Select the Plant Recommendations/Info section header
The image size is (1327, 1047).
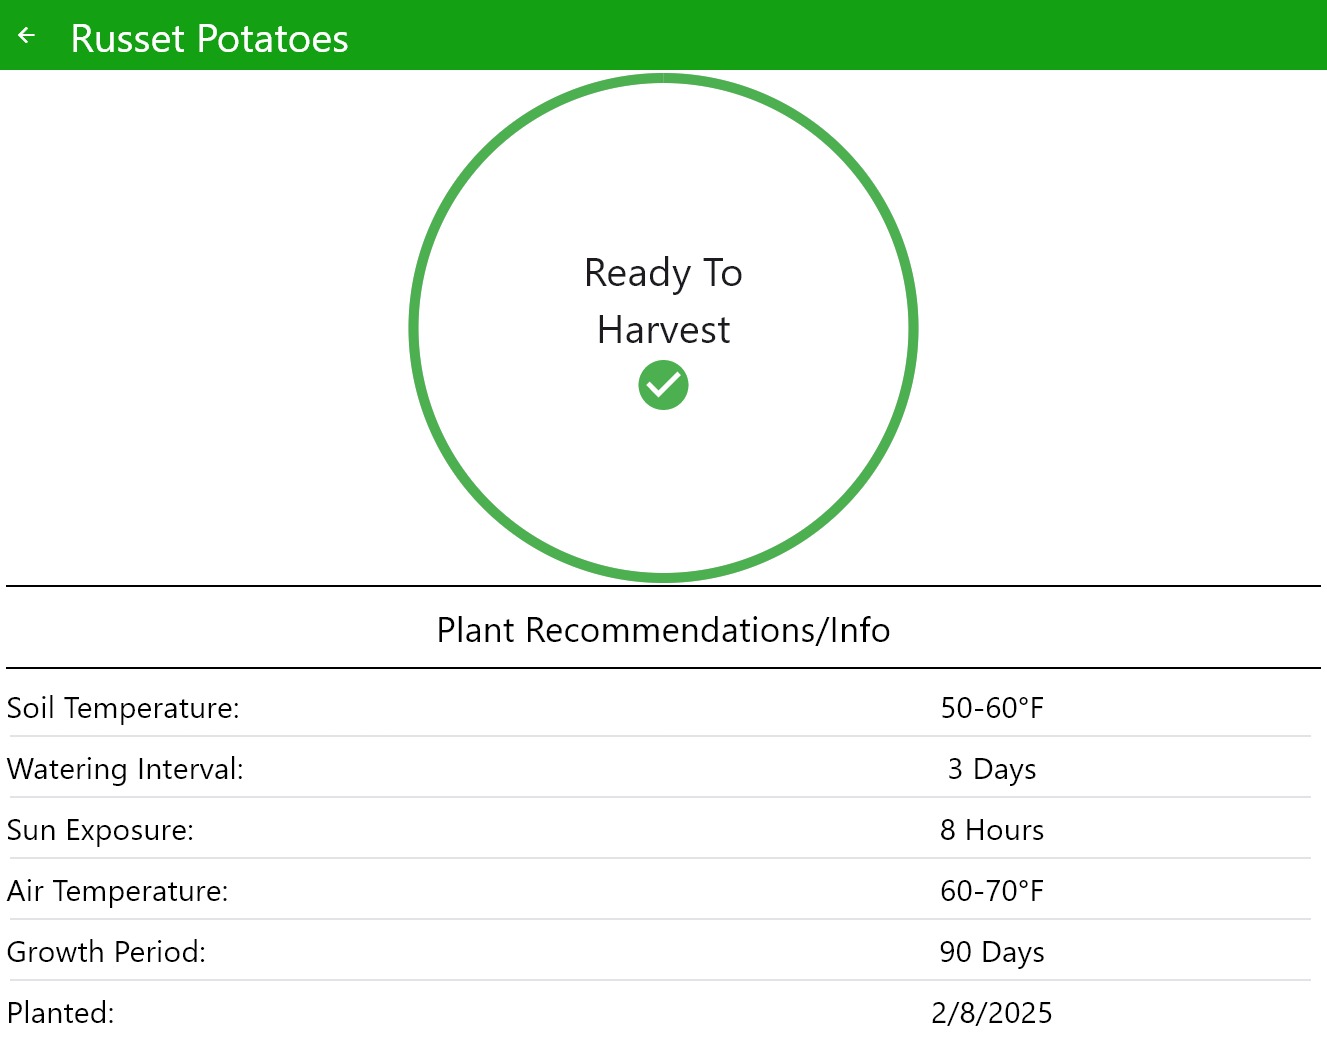[663, 630]
